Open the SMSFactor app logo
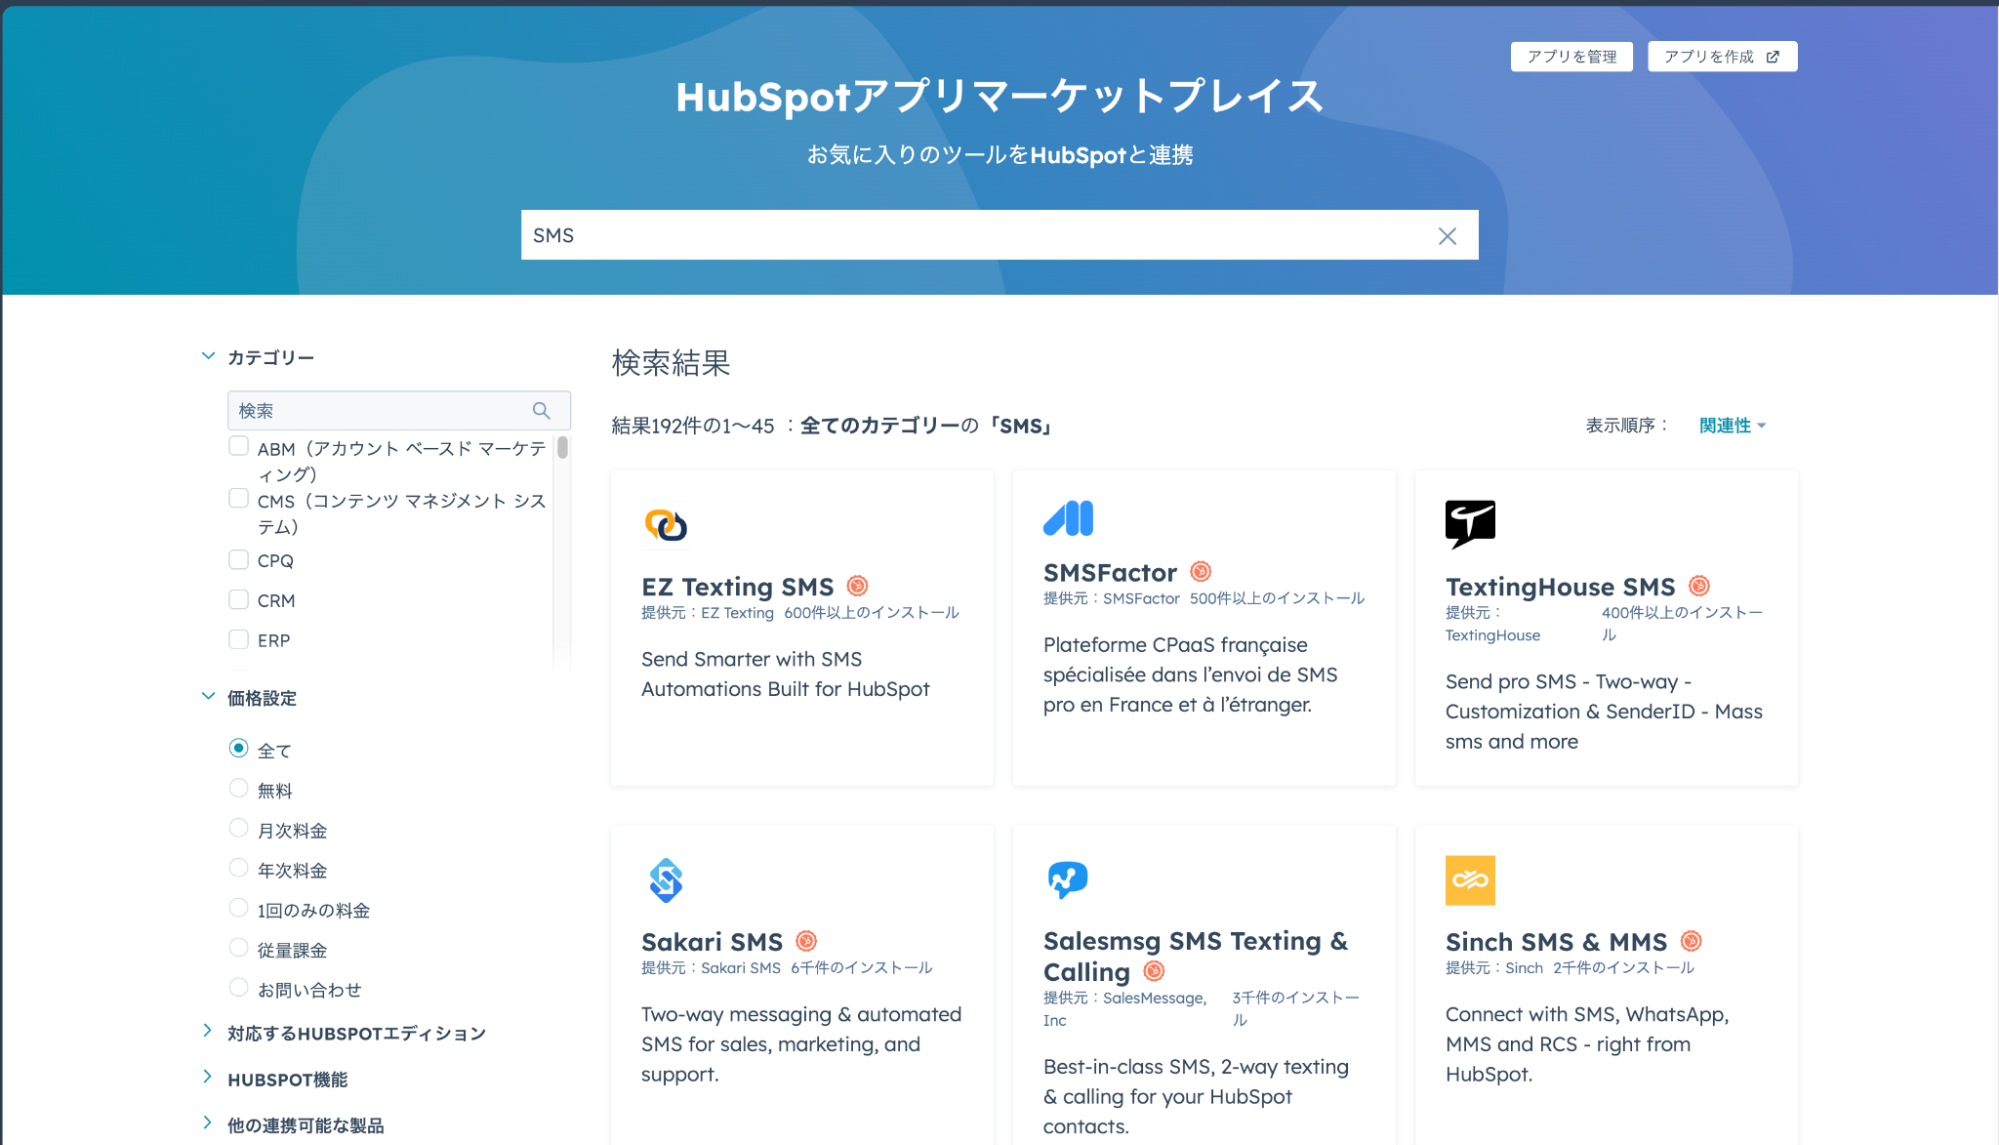The image size is (1999, 1145). (x=1068, y=518)
